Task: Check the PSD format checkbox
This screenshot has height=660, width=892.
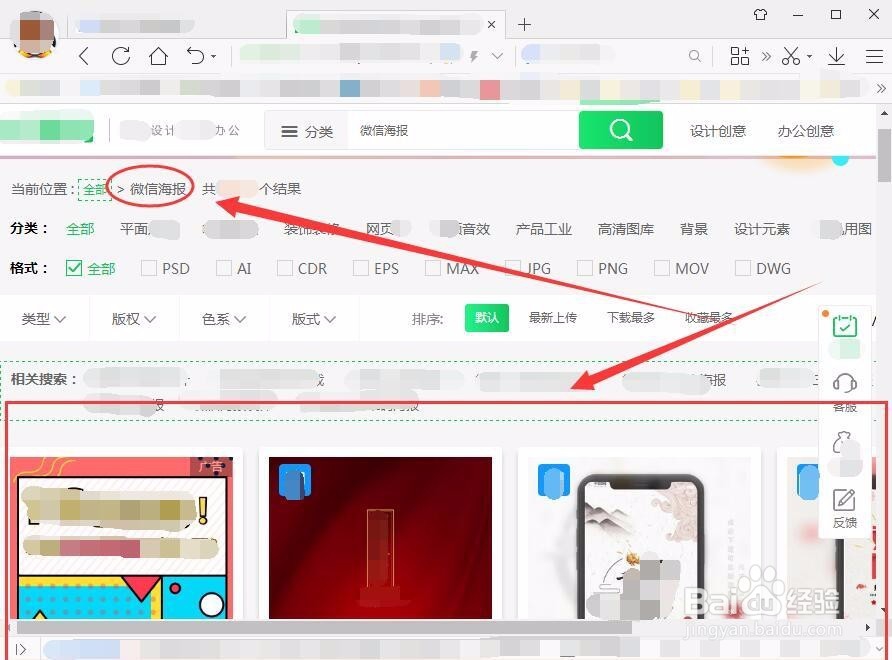Action: (148, 268)
